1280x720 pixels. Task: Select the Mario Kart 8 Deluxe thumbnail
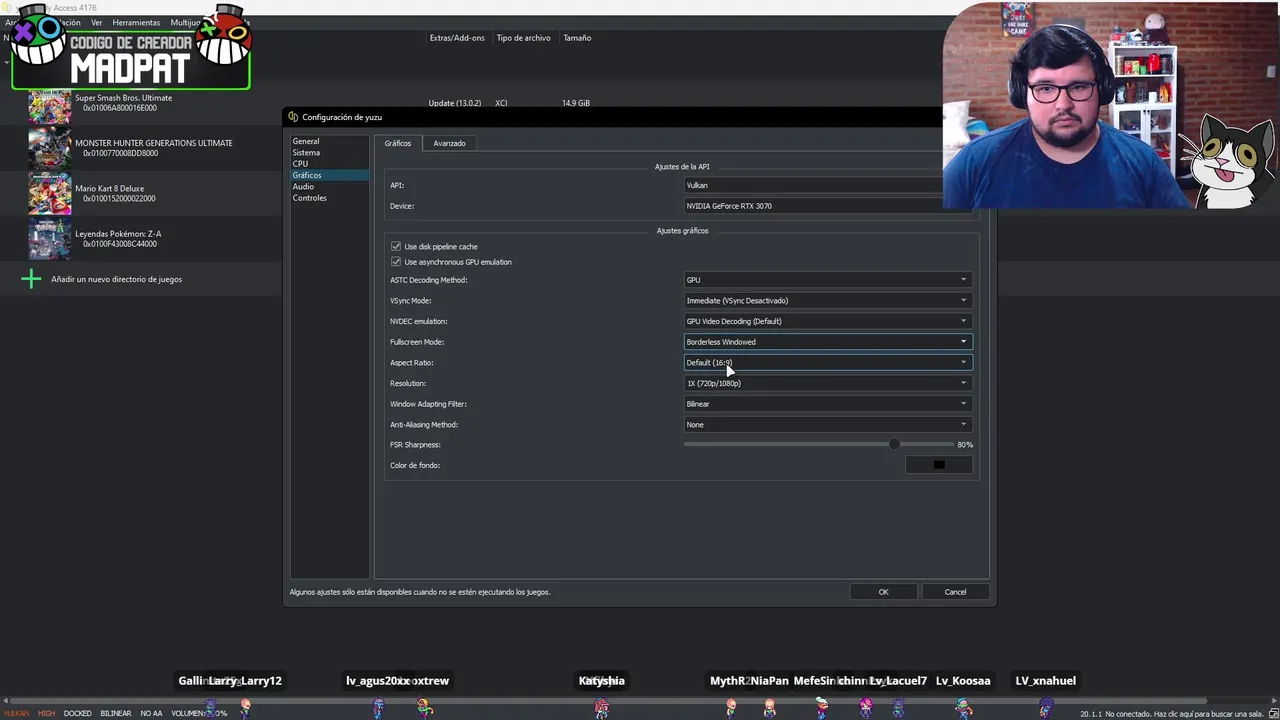coord(50,194)
